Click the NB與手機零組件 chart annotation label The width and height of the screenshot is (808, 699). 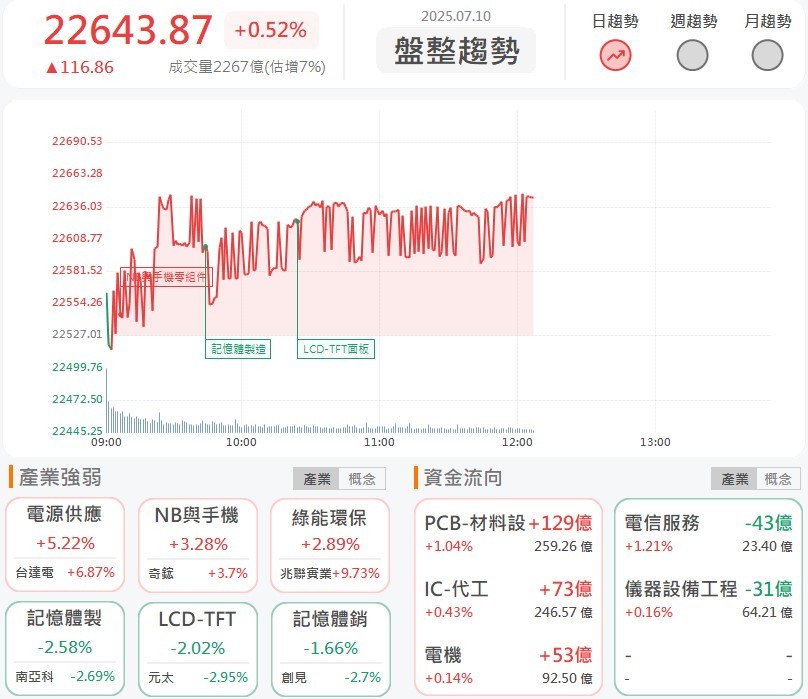[166, 277]
